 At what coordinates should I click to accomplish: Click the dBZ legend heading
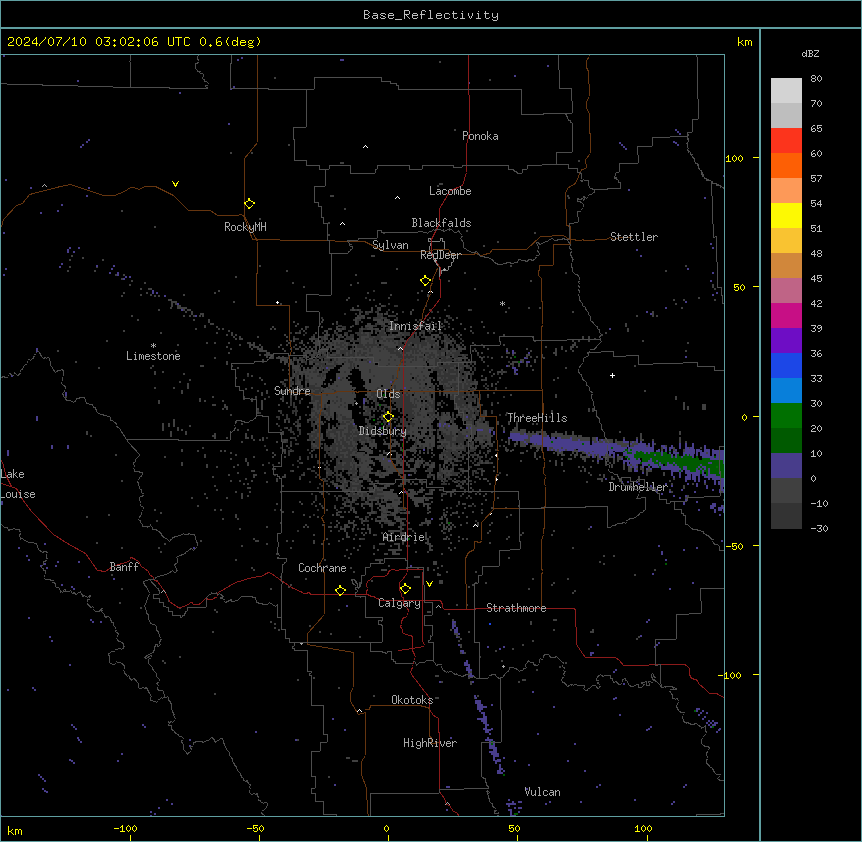[810, 54]
